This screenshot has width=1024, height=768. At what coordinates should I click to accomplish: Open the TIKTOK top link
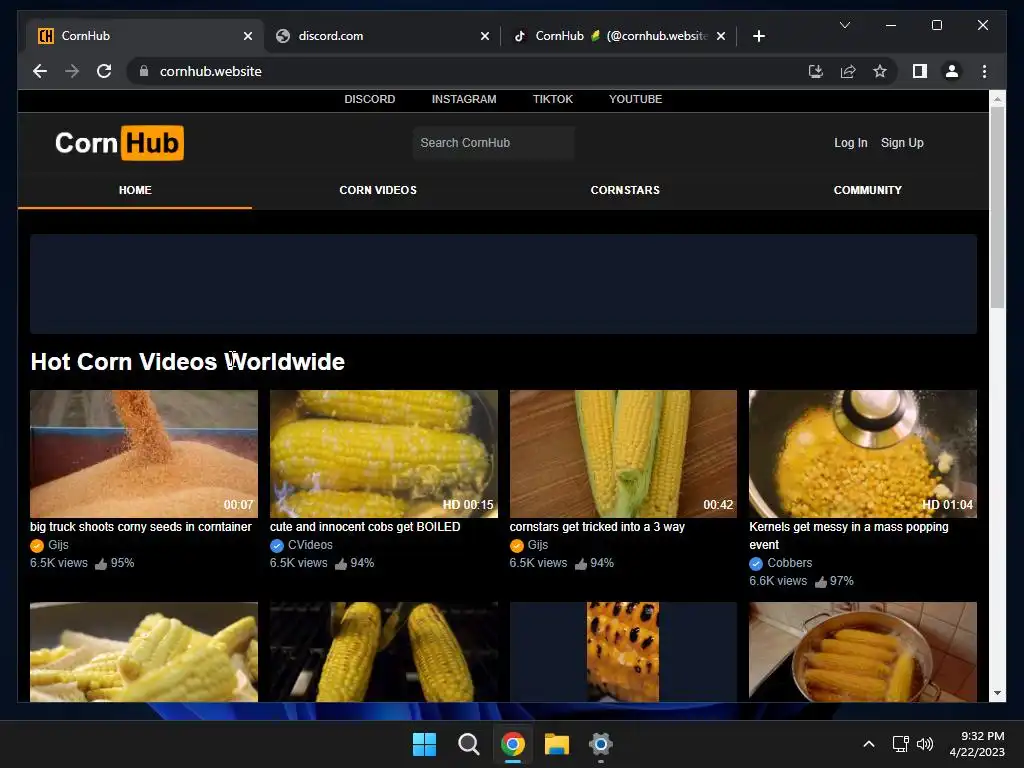click(552, 99)
